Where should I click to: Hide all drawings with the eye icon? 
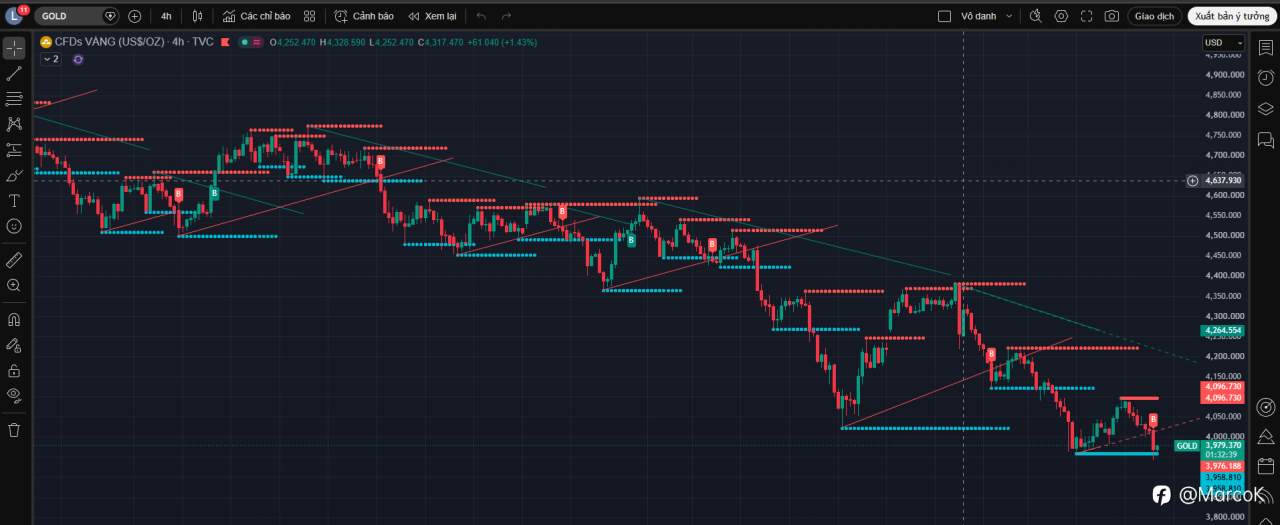tap(14, 395)
